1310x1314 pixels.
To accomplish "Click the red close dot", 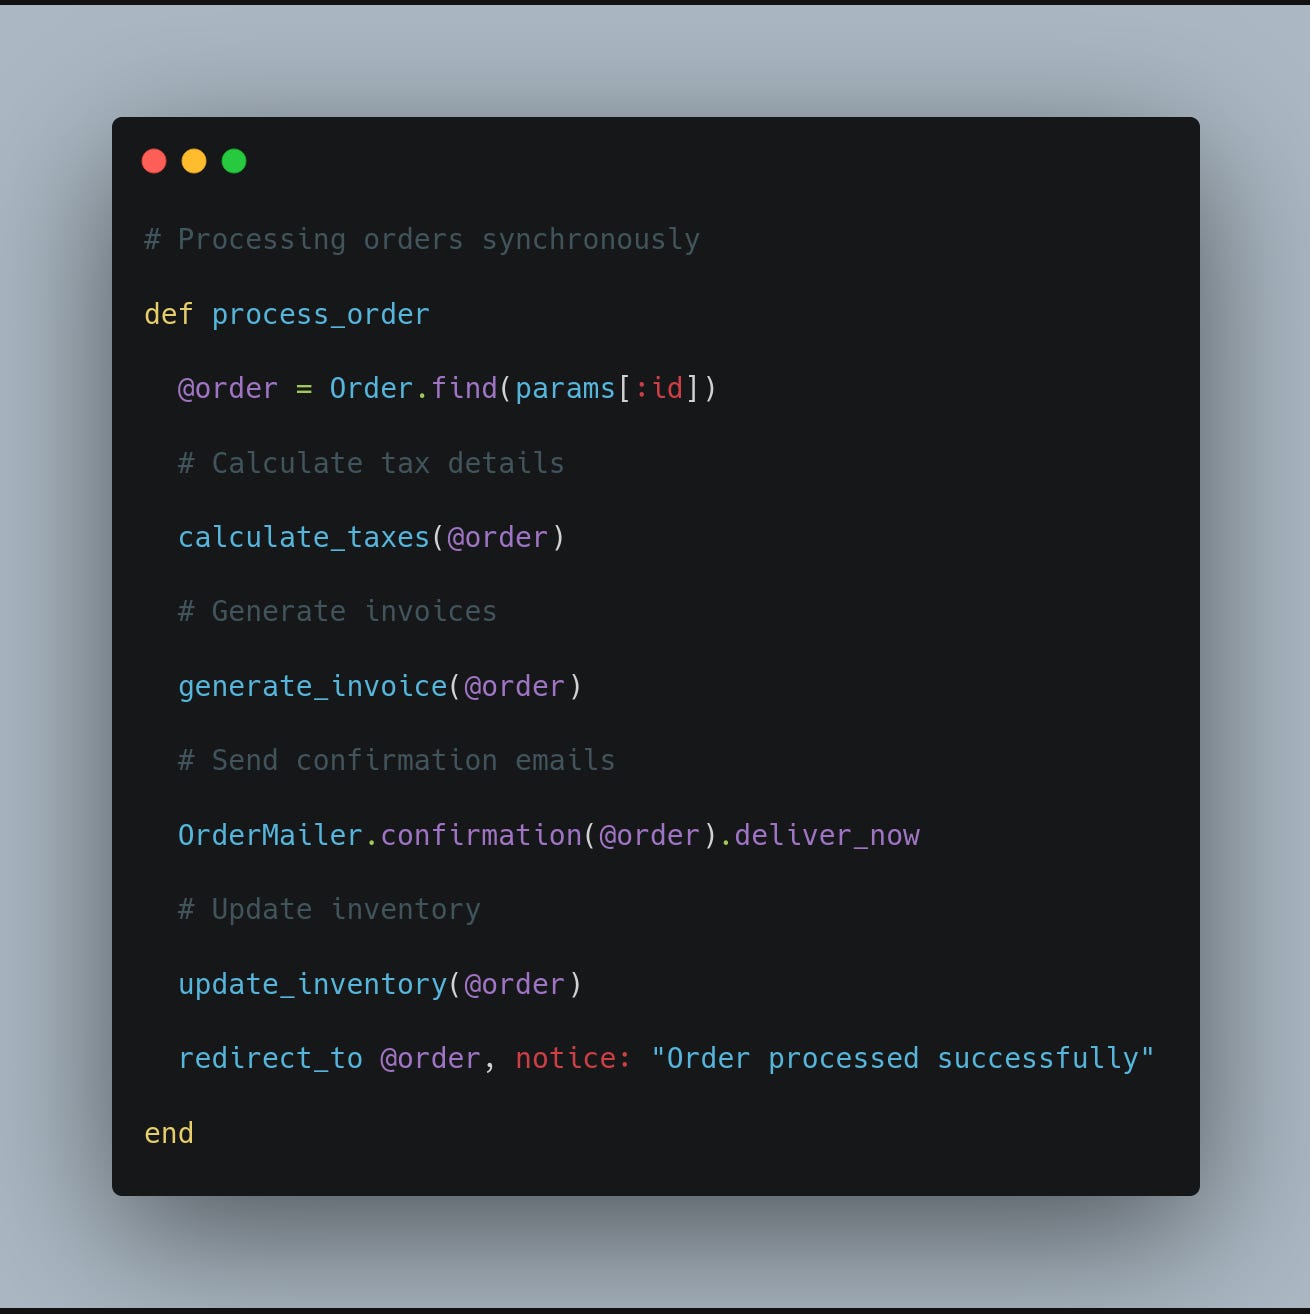I will point(154,161).
